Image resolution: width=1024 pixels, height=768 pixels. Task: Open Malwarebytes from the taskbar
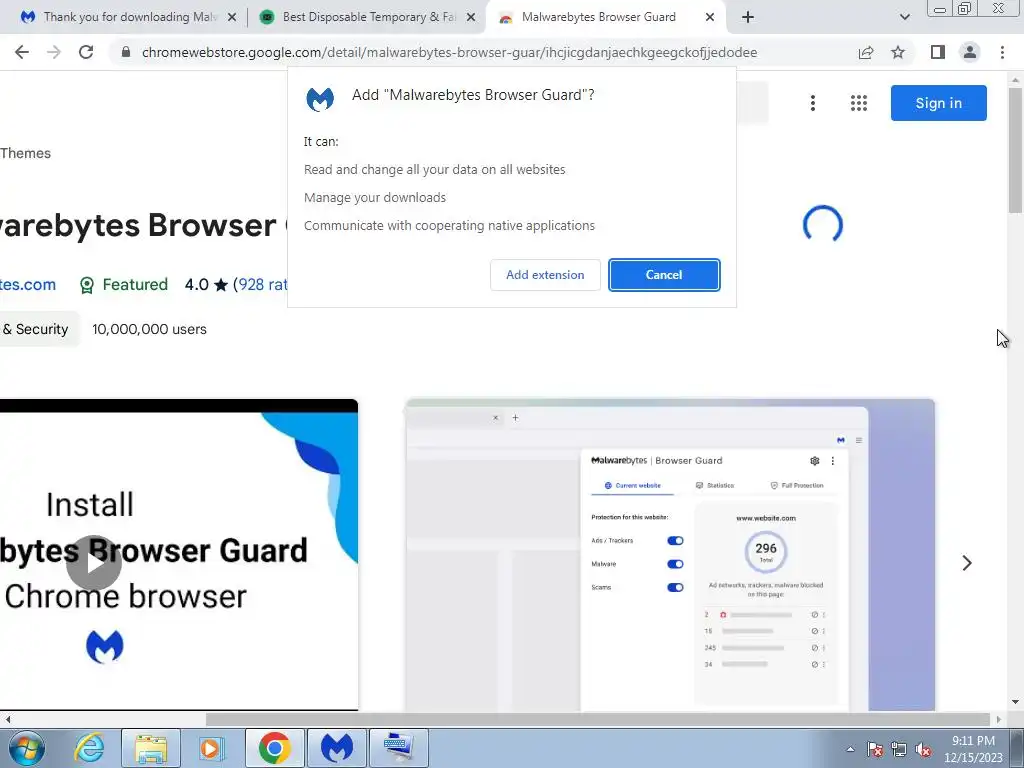click(337, 748)
